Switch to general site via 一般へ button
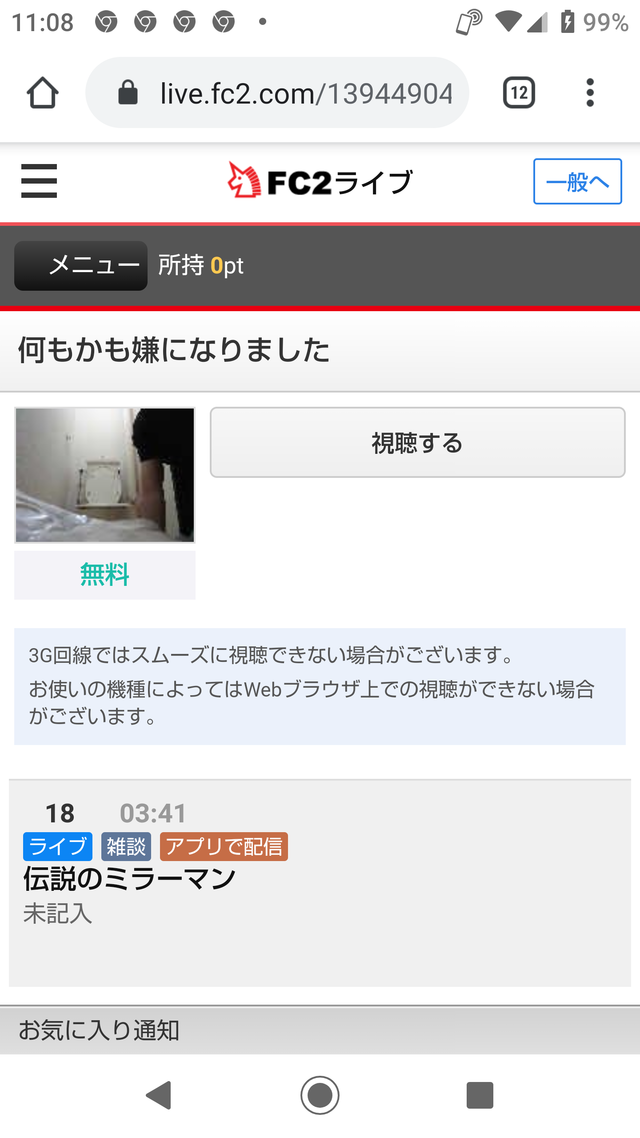This screenshot has width=640, height=1138. [578, 181]
